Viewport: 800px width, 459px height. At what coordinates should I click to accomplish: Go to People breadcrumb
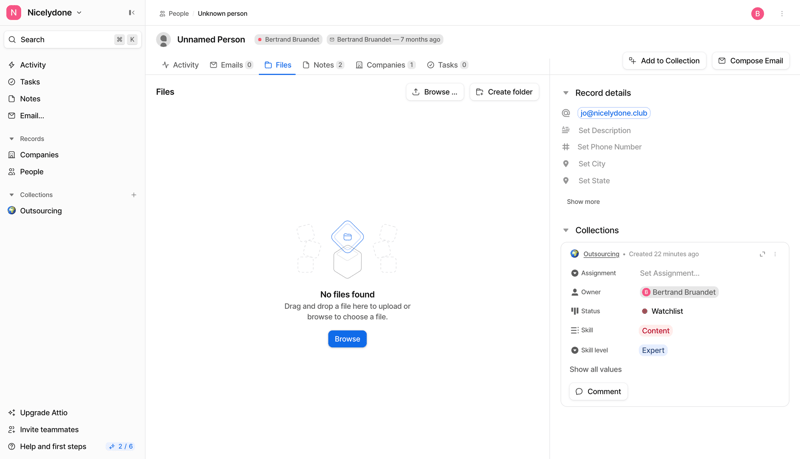click(x=174, y=14)
